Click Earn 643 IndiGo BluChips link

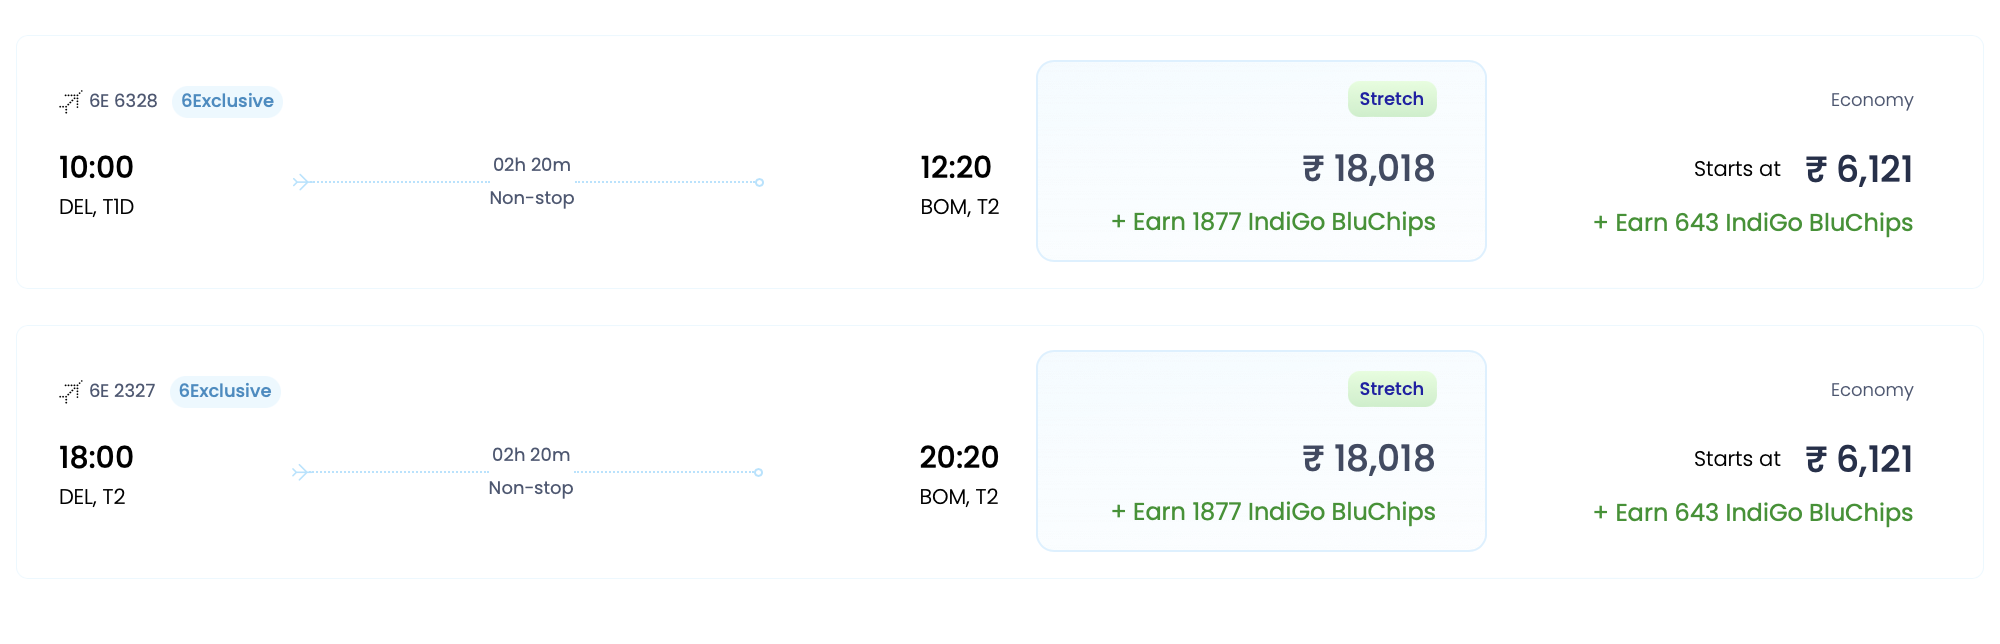[x=1753, y=222]
